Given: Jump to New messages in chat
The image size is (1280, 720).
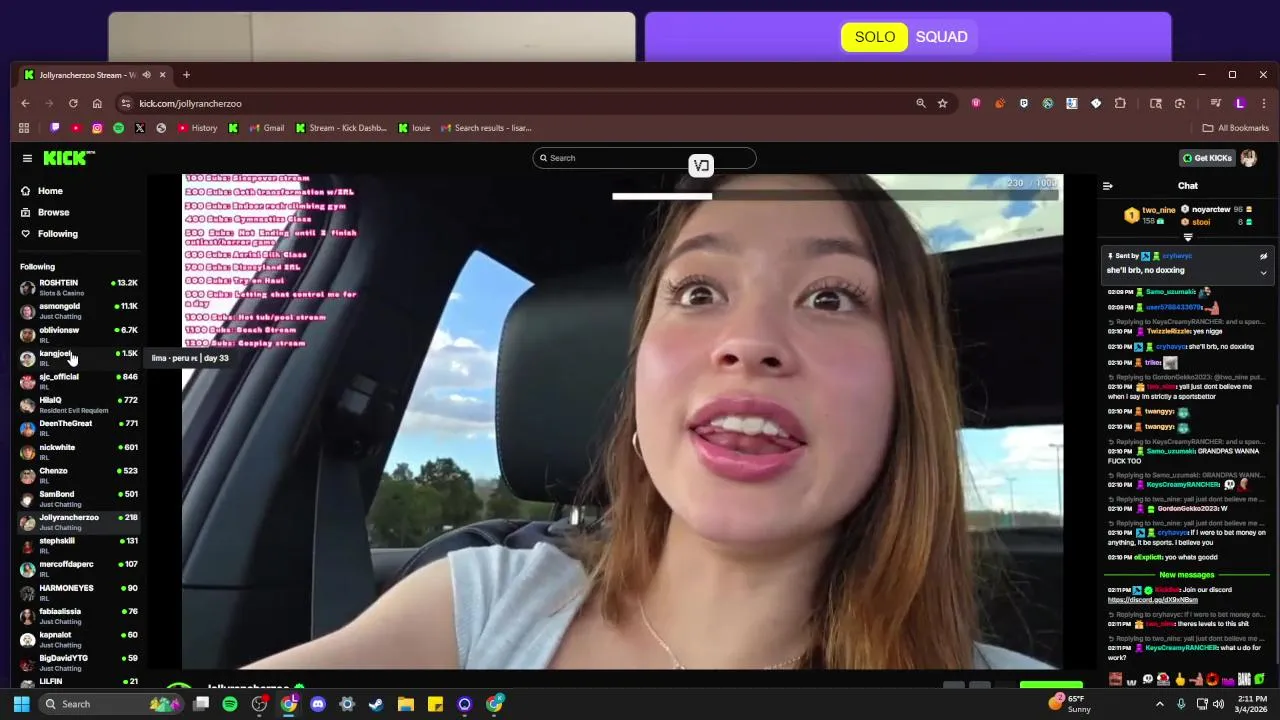Looking at the screenshot, I should click(x=1186, y=575).
